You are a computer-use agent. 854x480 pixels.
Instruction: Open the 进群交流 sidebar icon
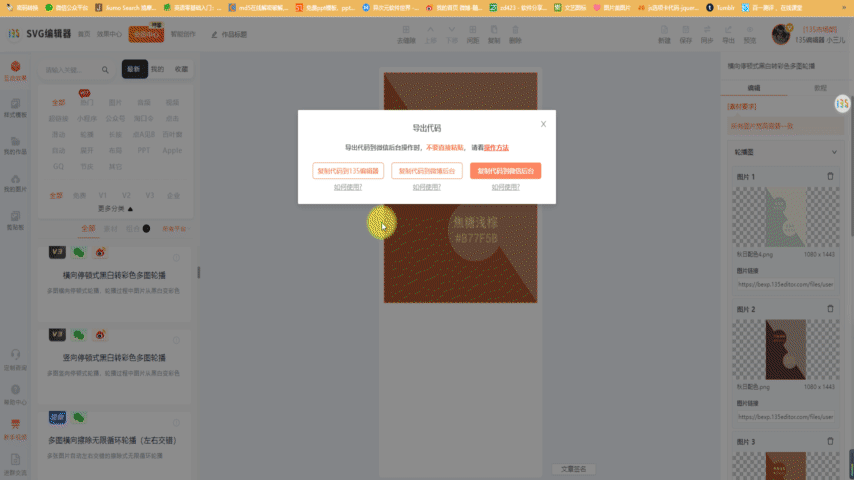15,464
